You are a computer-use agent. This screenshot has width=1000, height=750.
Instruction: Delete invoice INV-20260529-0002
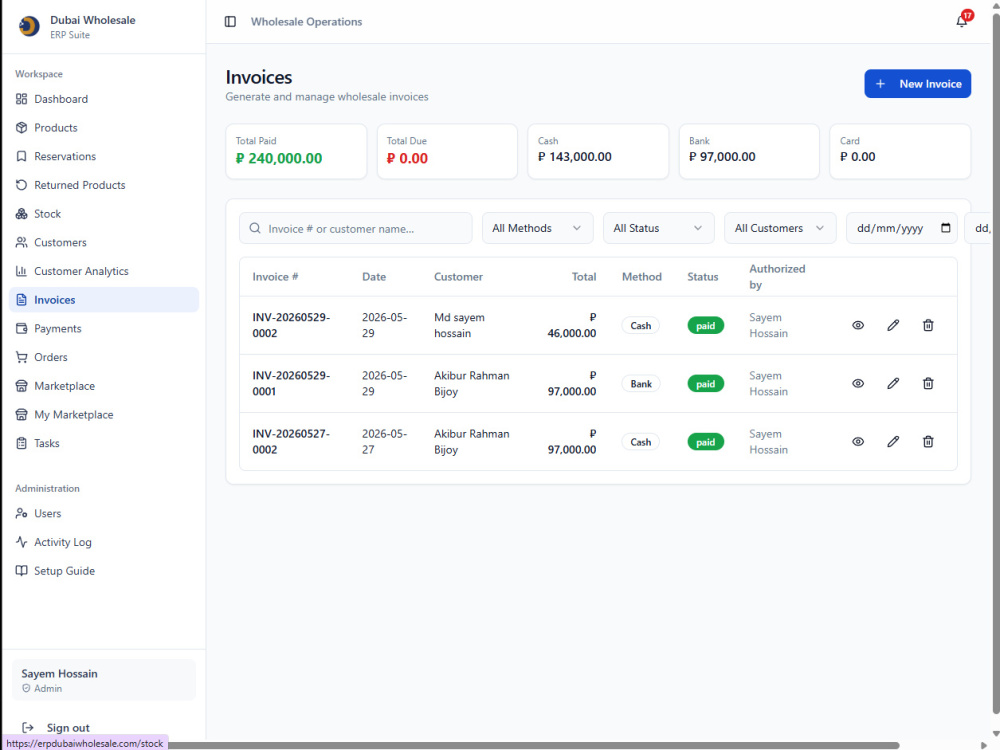coord(928,325)
